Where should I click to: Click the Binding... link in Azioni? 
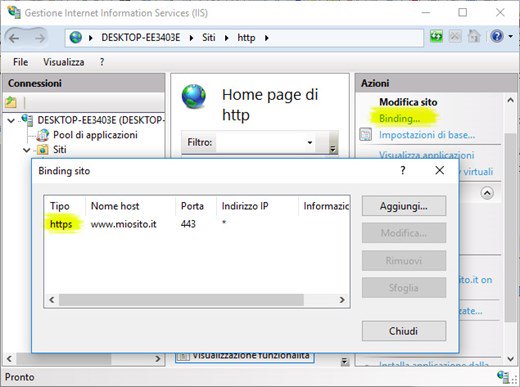(399, 118)
